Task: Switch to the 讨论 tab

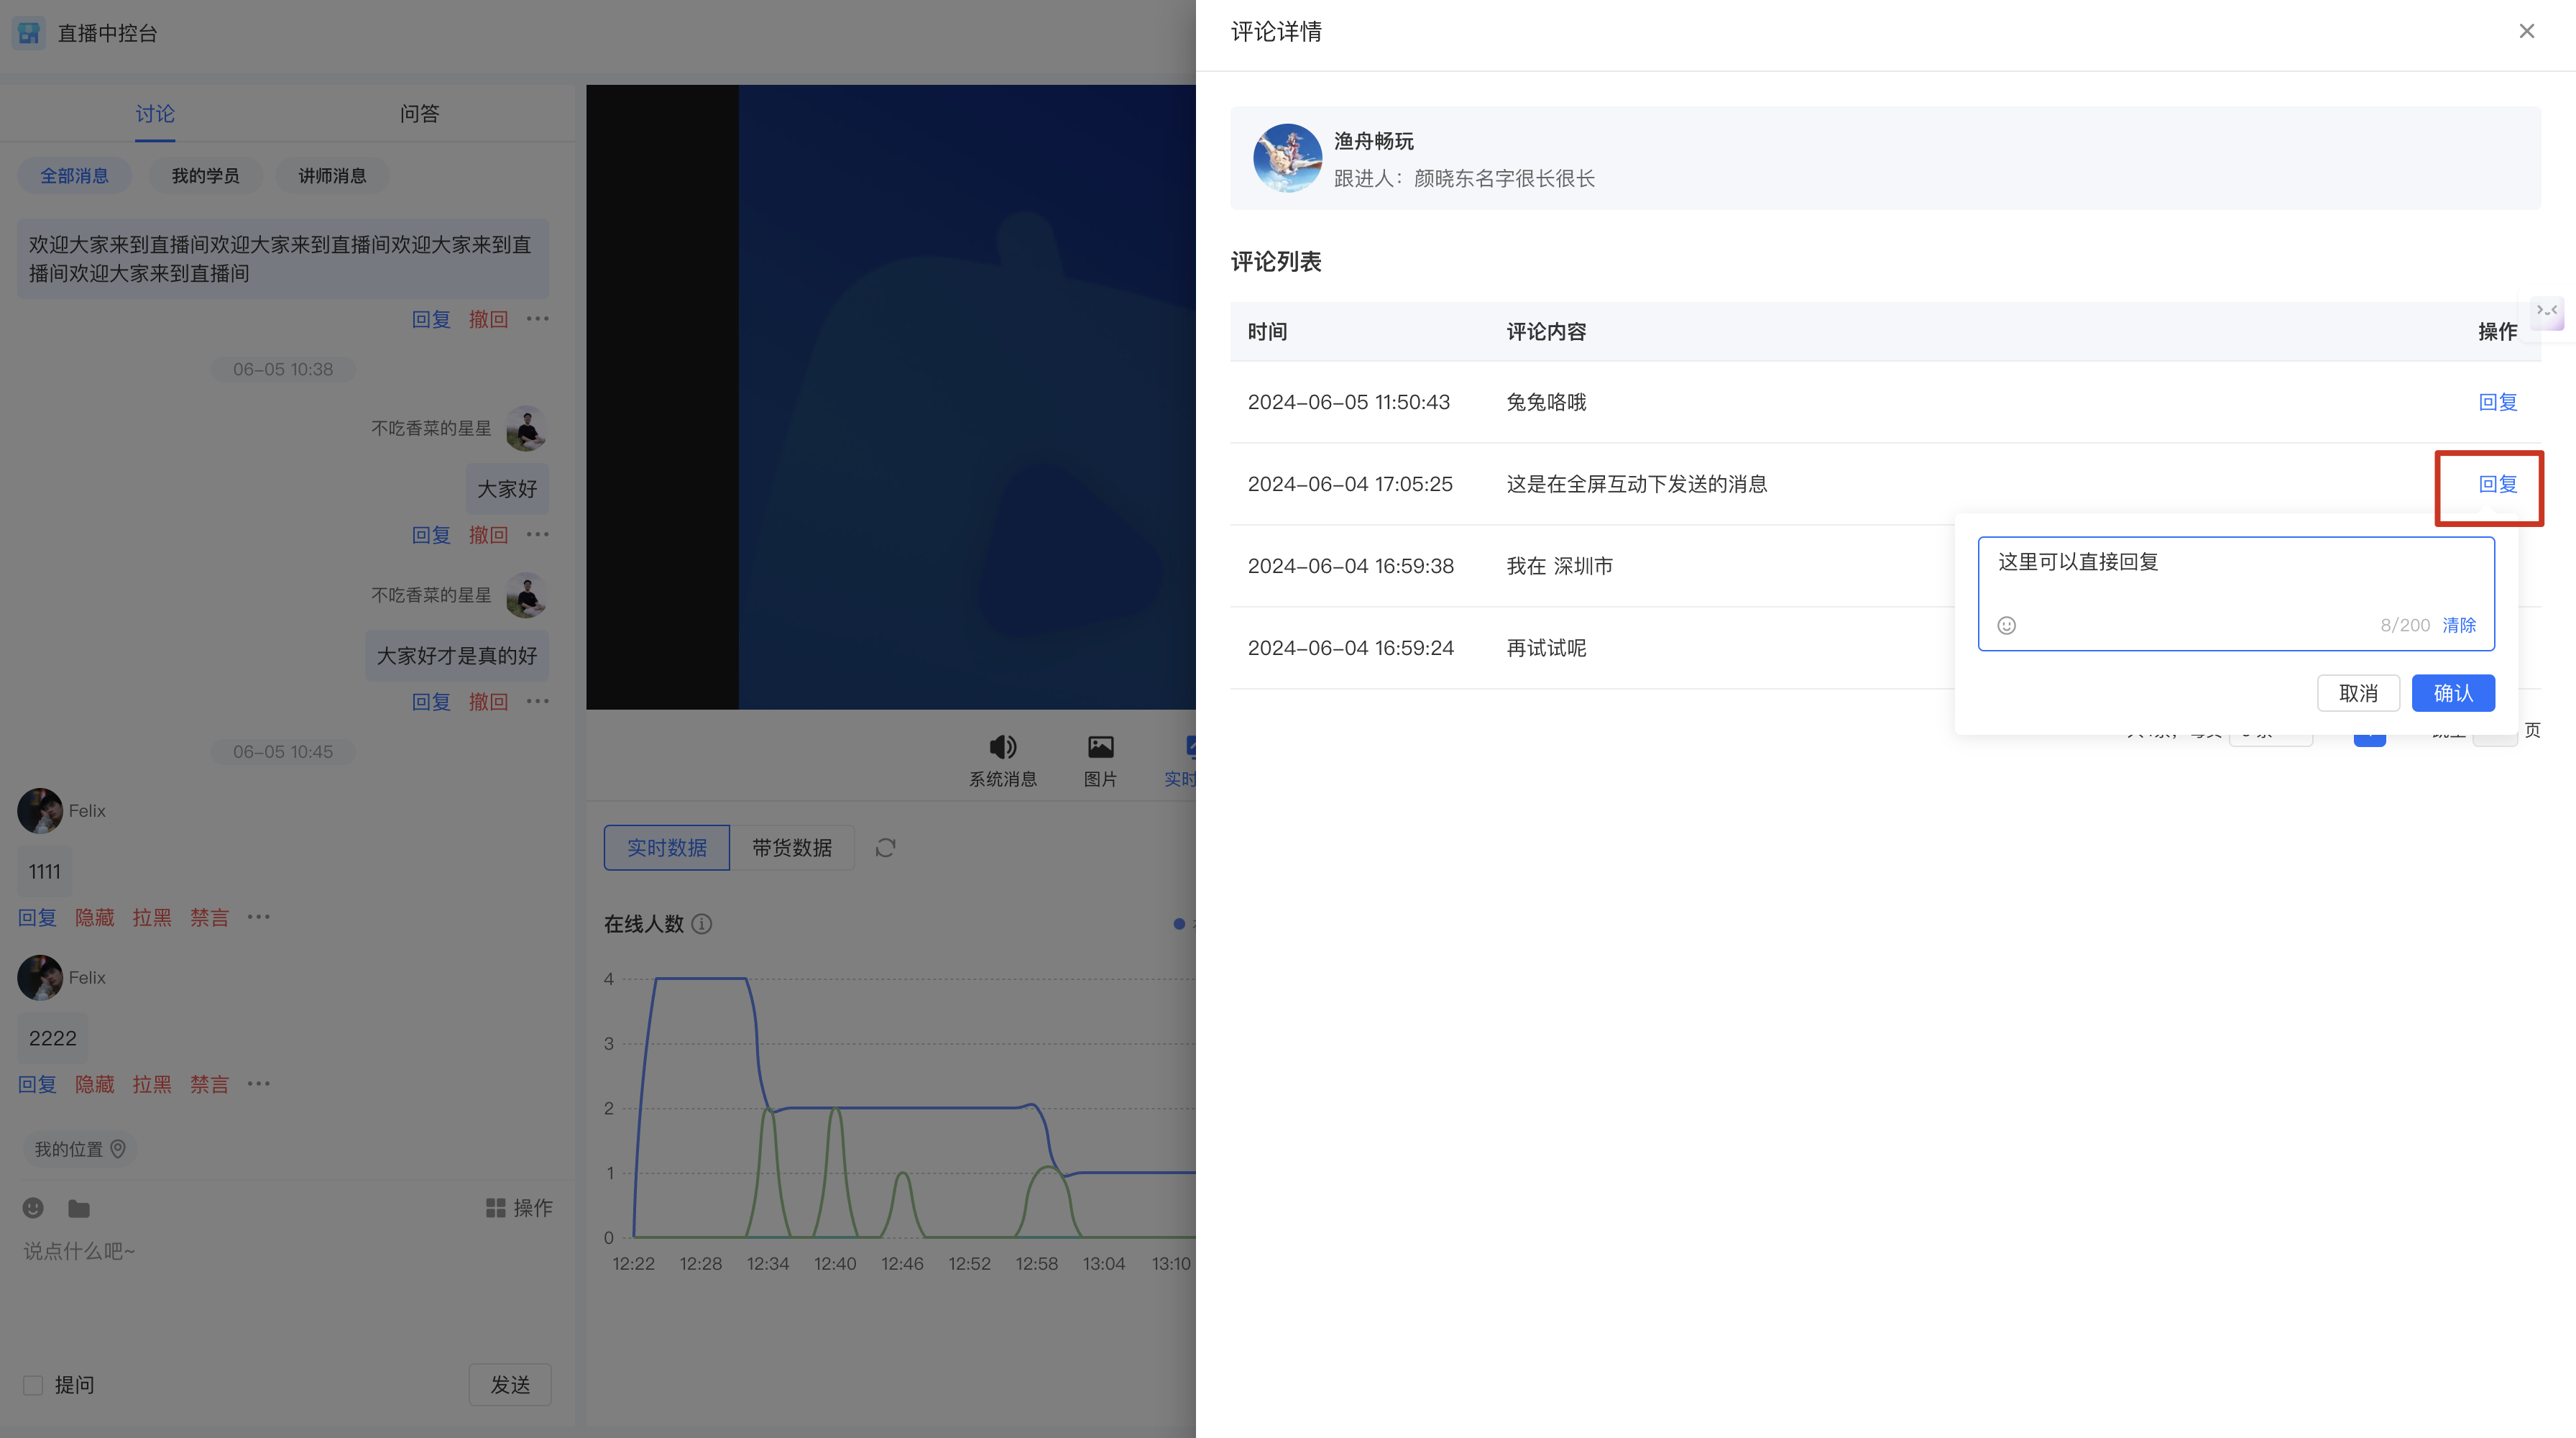Action: (155, 114)
